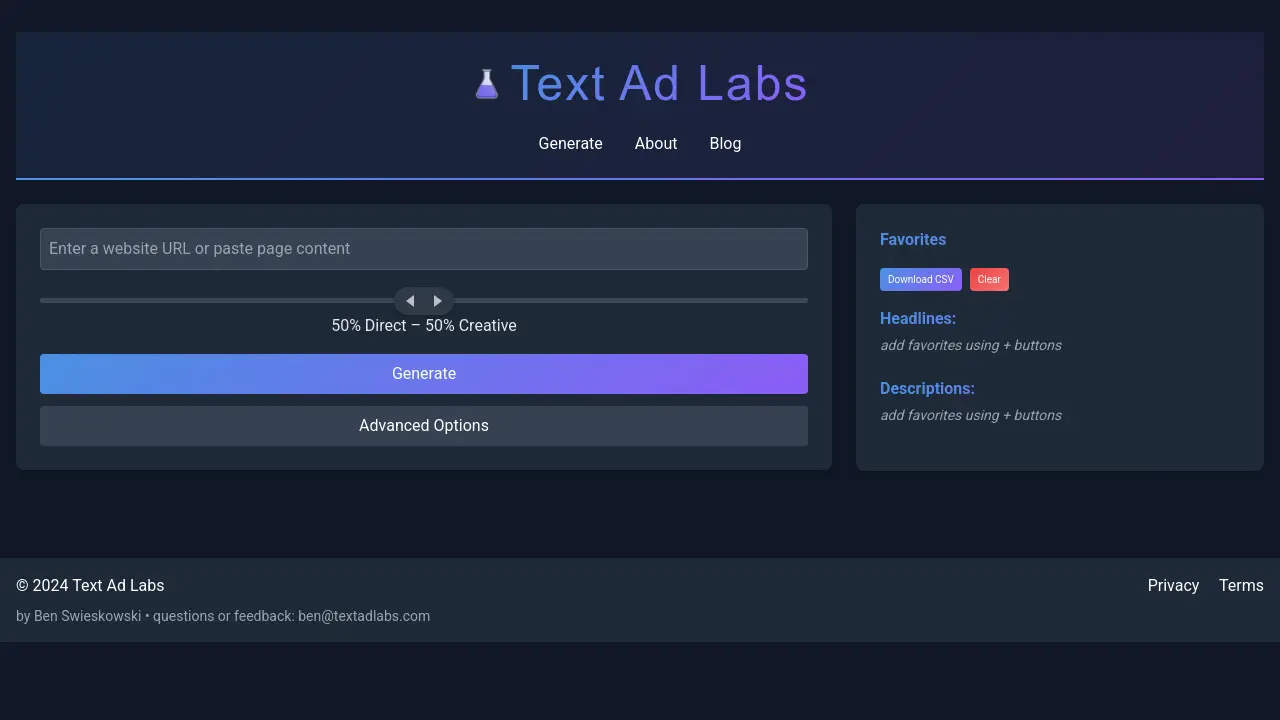Clear the favorites list

989,280
